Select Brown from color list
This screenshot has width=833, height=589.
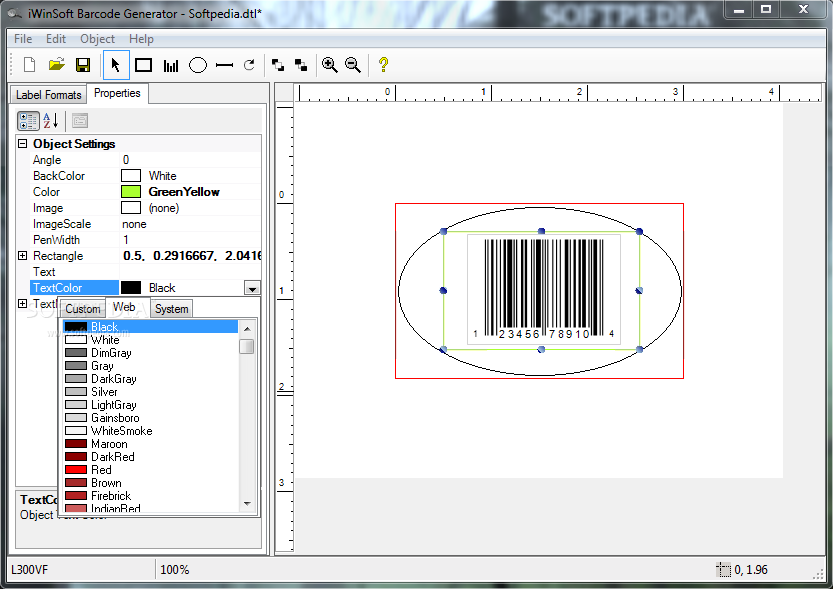point(151,483)
